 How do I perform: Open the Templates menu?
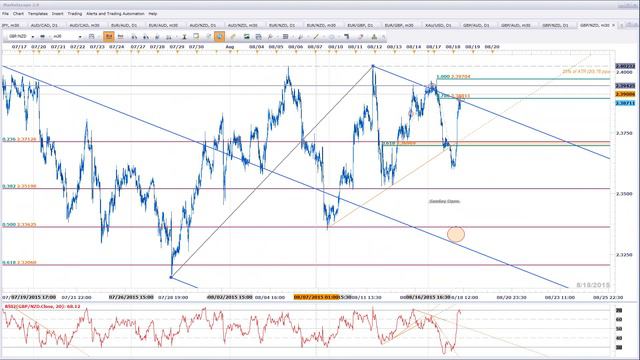[38, 13]
